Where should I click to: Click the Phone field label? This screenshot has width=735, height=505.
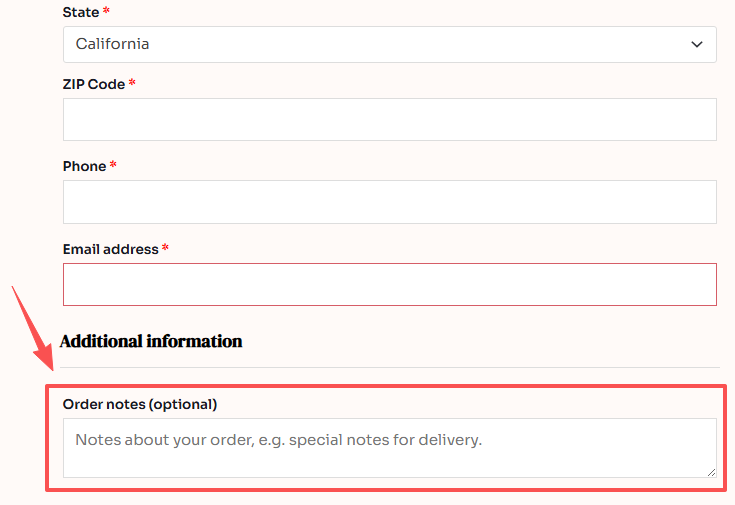(x=84, y=166)
